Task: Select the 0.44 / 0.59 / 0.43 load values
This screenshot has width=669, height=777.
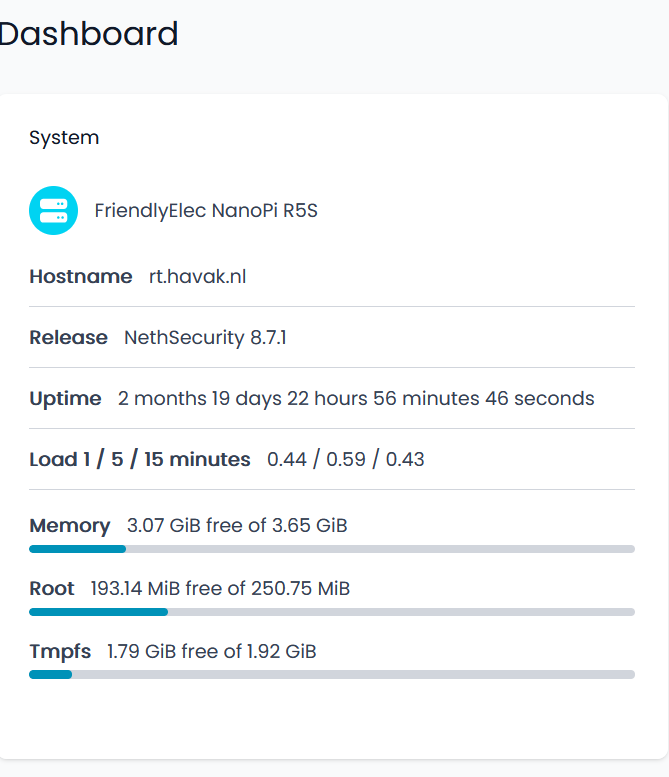Action: (346, 459)
